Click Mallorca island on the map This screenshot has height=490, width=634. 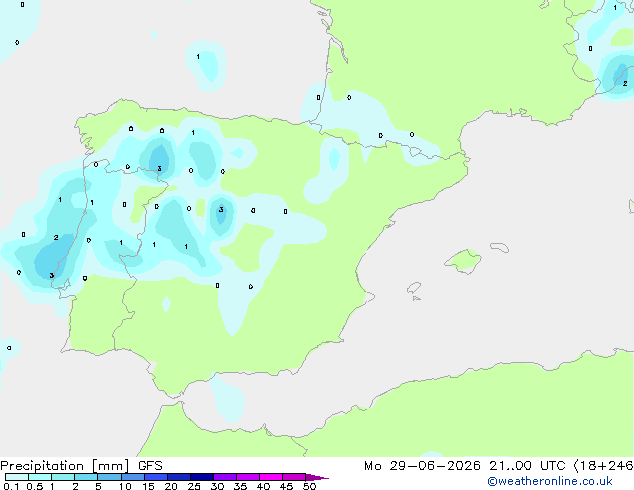coord(464,261)
